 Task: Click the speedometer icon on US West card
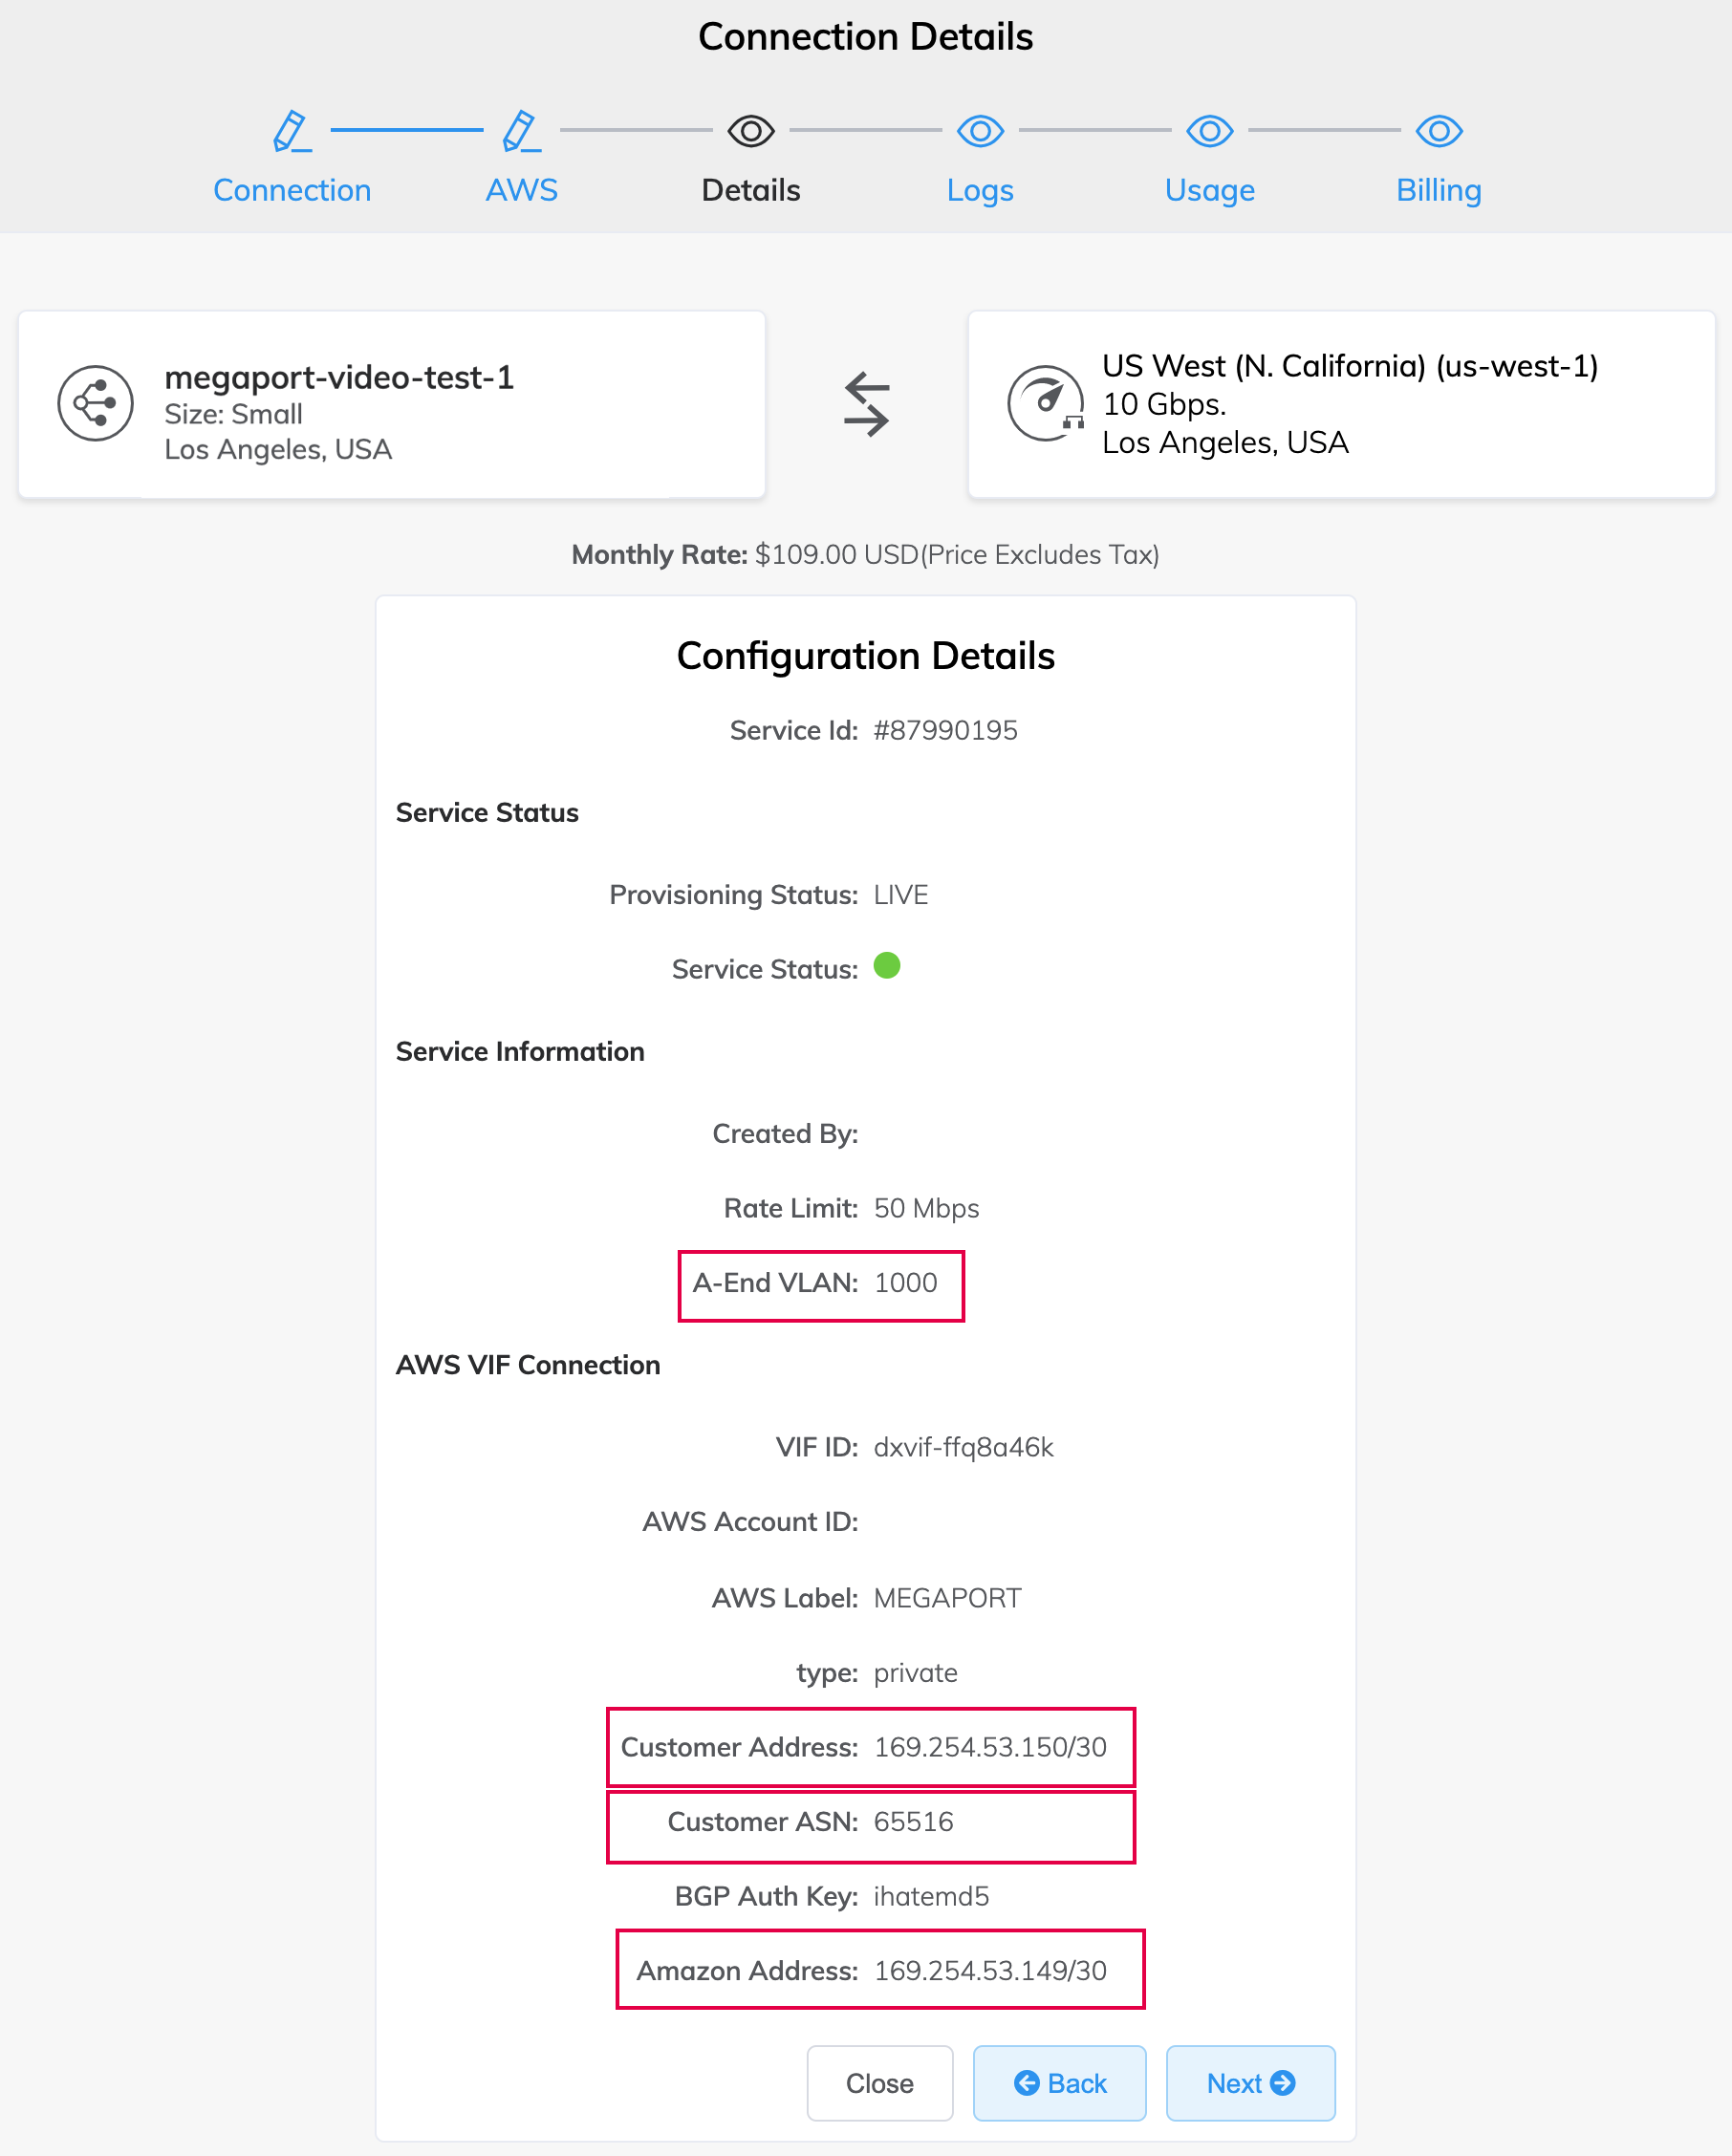click(1044, 404)
